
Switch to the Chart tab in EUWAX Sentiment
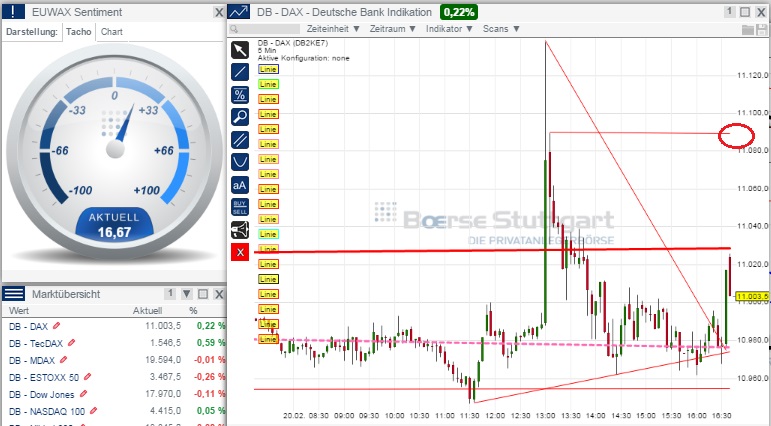click(x=112, y=32)
